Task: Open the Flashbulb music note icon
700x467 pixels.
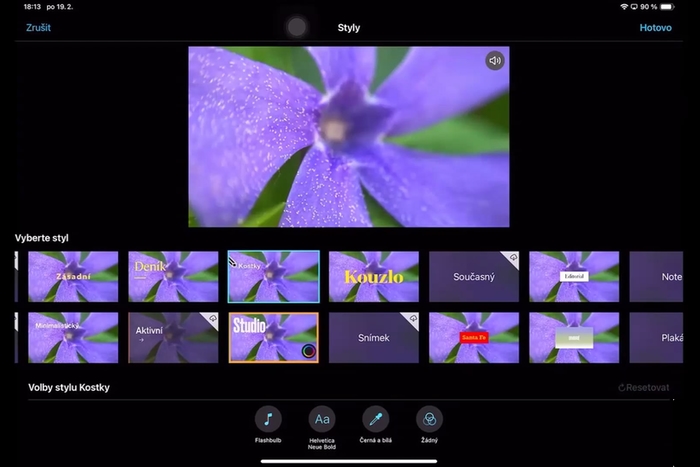Action: [268, 419]
